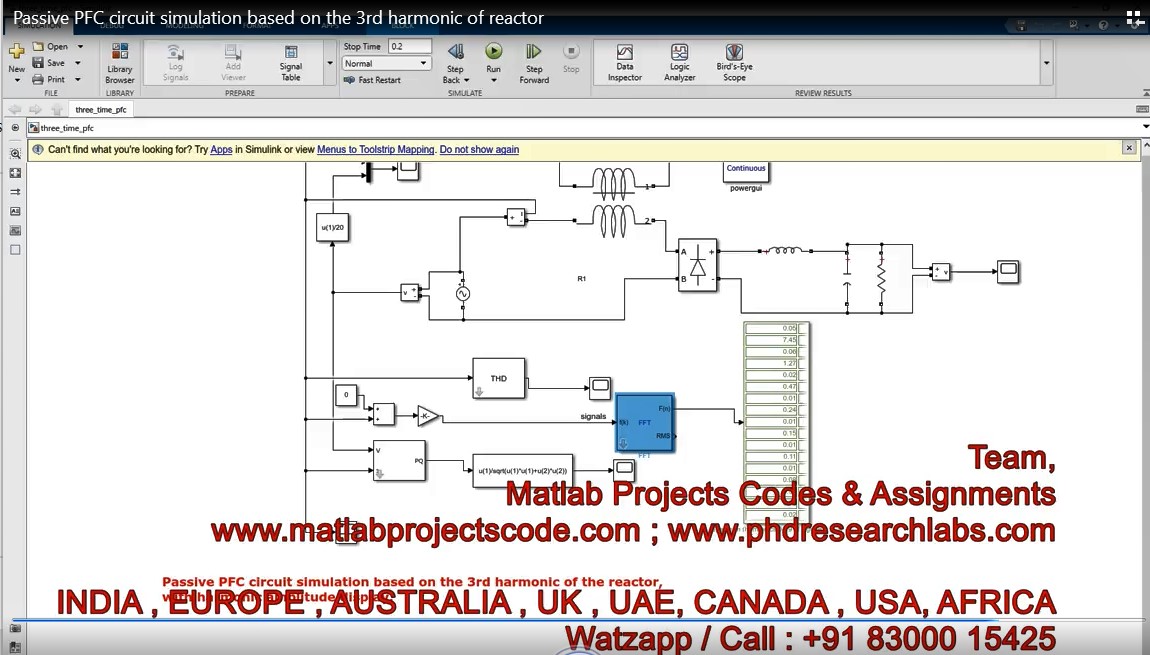Open the Data Inspector
The width and height of the screenshot is (1150, 655).
click(x=625, y=63)
